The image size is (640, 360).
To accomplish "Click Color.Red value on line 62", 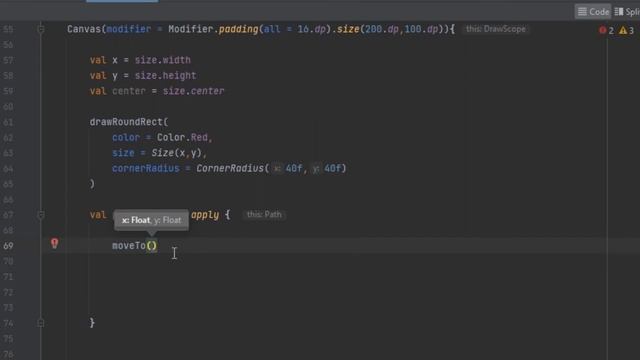I will (182, 138).
